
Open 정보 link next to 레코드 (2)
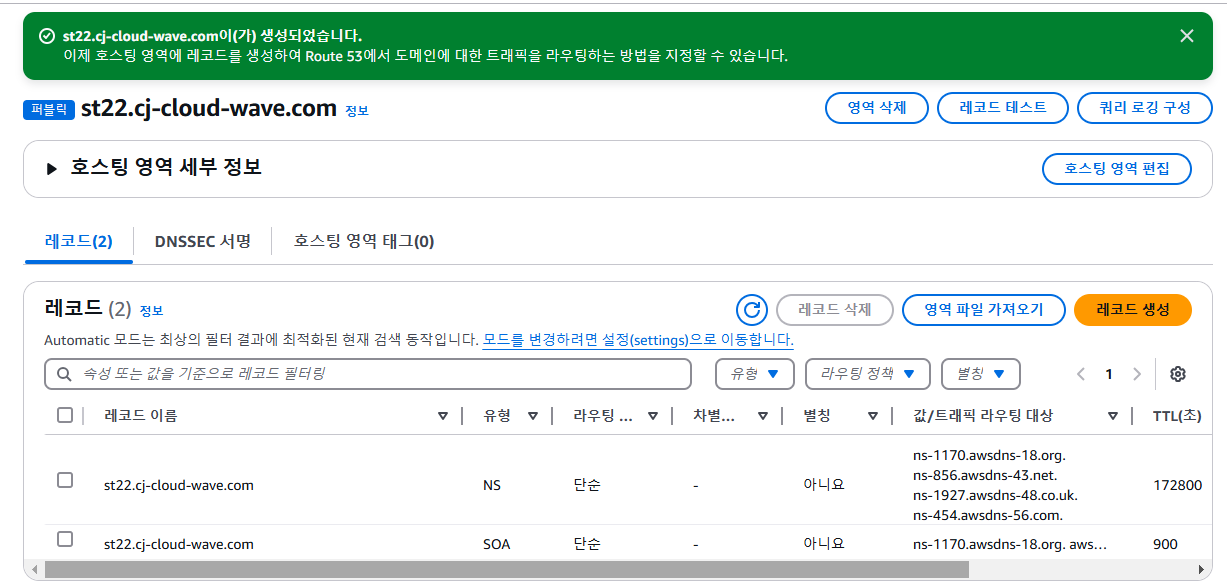click(151, 311)
